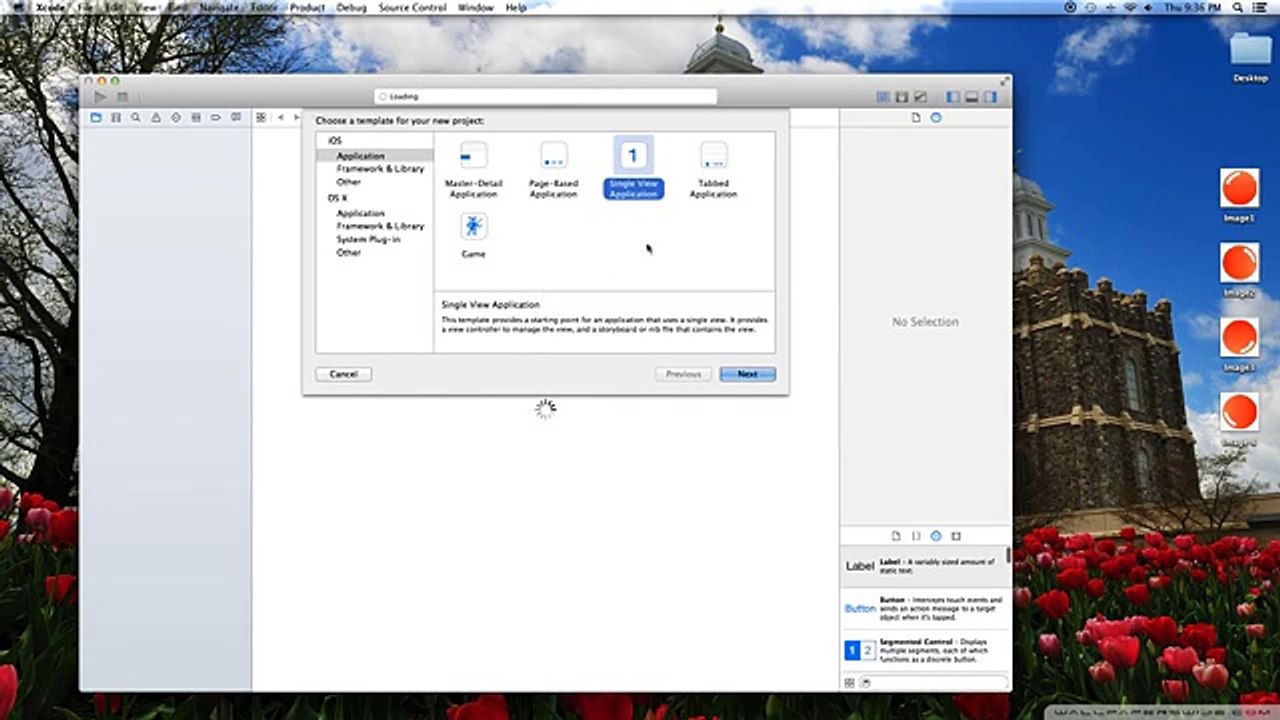Open the Source Control menu
The width and height of the screenshot is (1280, 720).
point(412,7)
